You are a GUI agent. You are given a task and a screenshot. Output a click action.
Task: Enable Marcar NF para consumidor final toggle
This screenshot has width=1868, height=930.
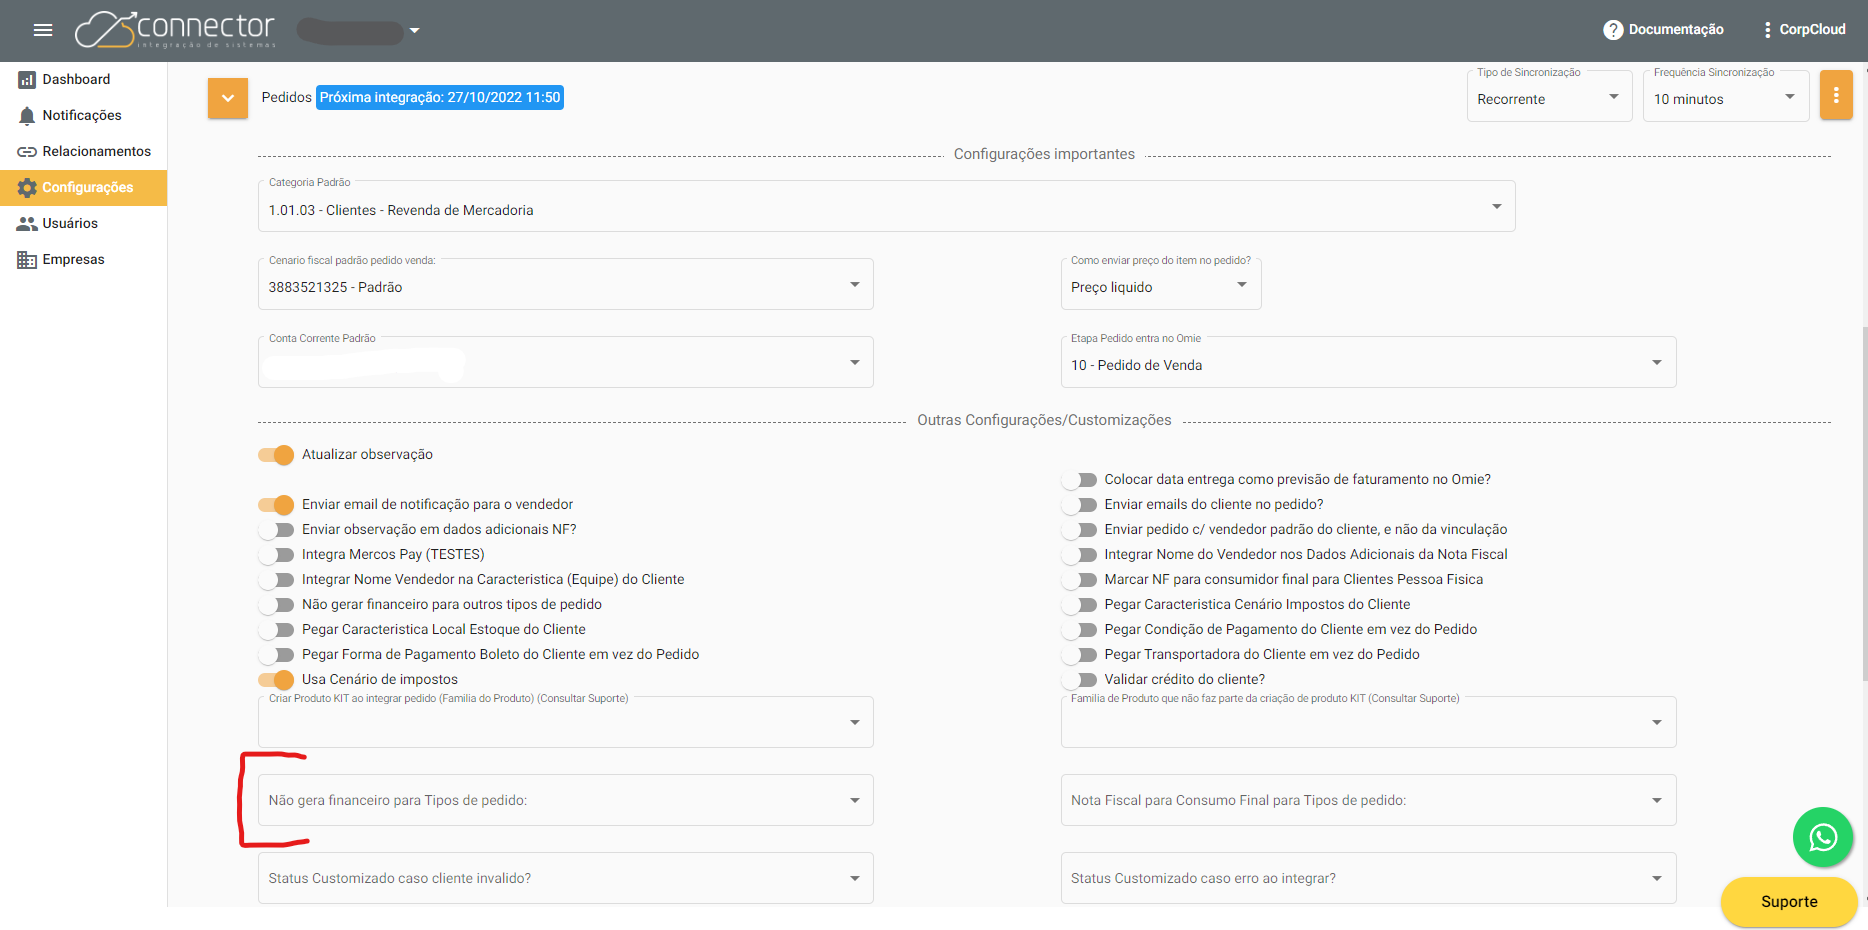(x=1079, y=580)
